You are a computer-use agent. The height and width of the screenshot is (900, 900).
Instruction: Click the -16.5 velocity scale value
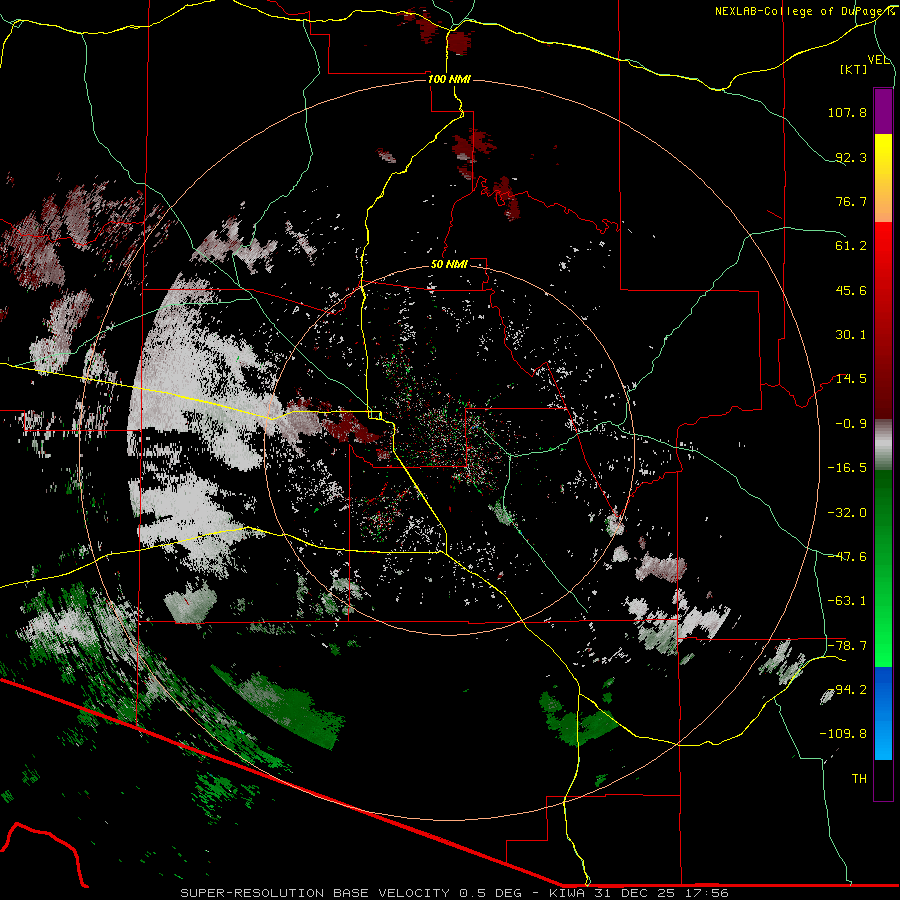(847, 468)
